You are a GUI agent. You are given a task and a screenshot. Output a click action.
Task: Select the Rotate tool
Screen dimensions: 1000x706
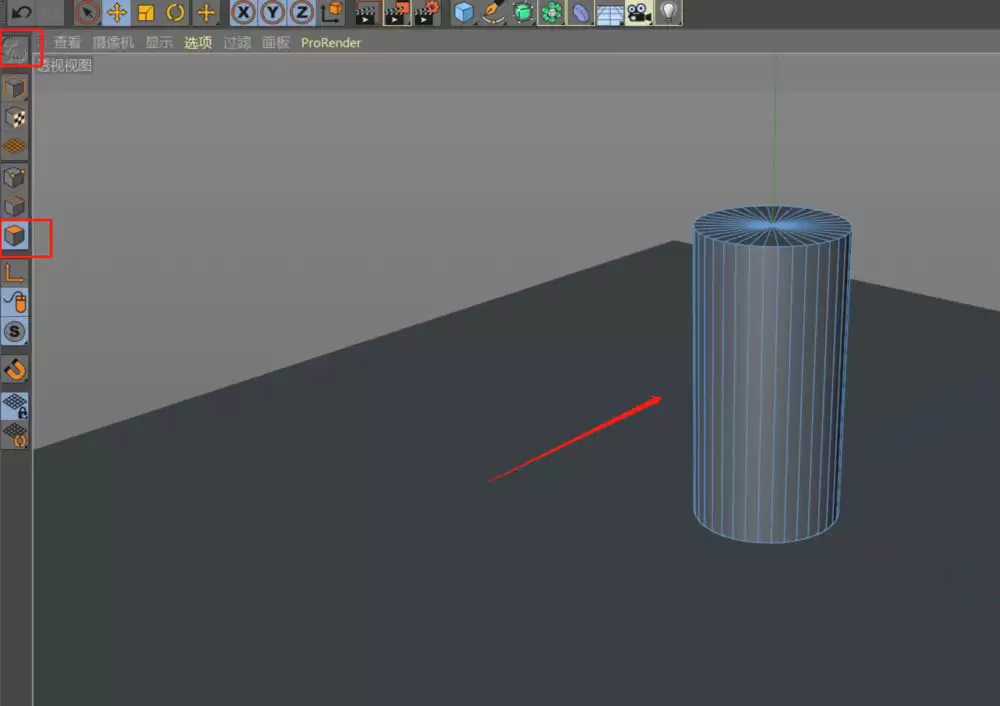point(174,13)
